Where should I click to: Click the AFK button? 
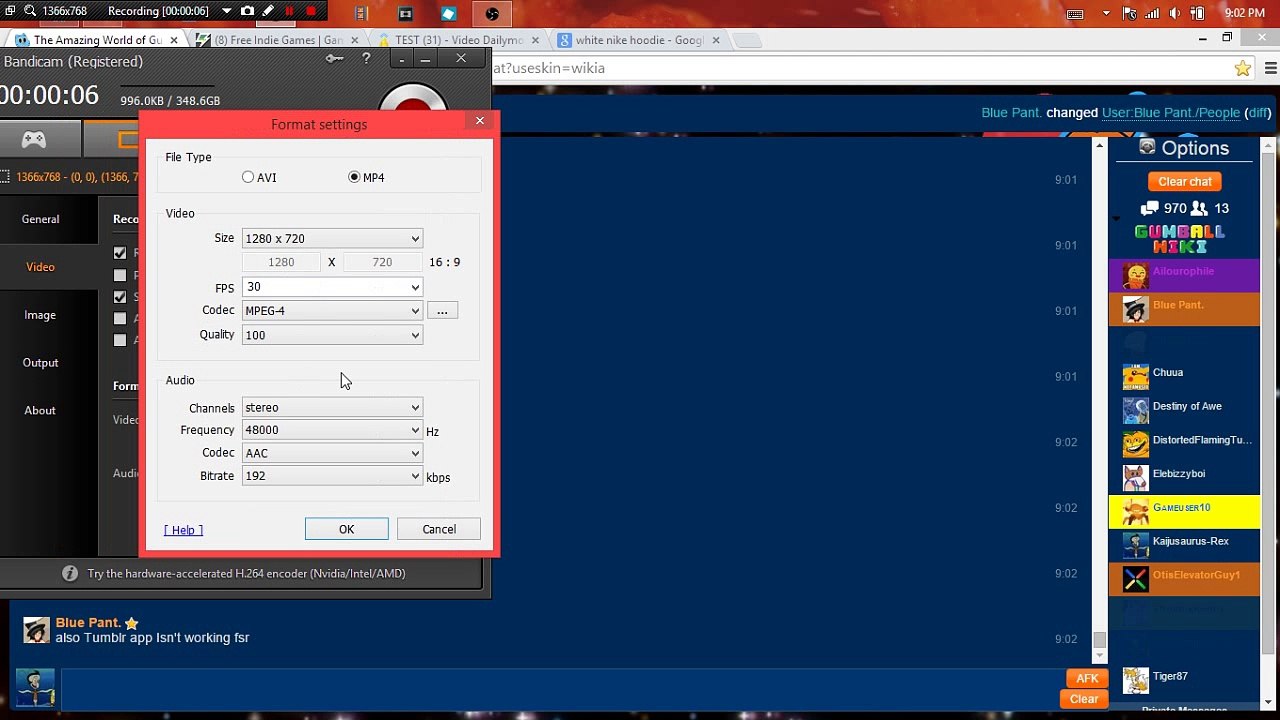tap(1087, 678)
